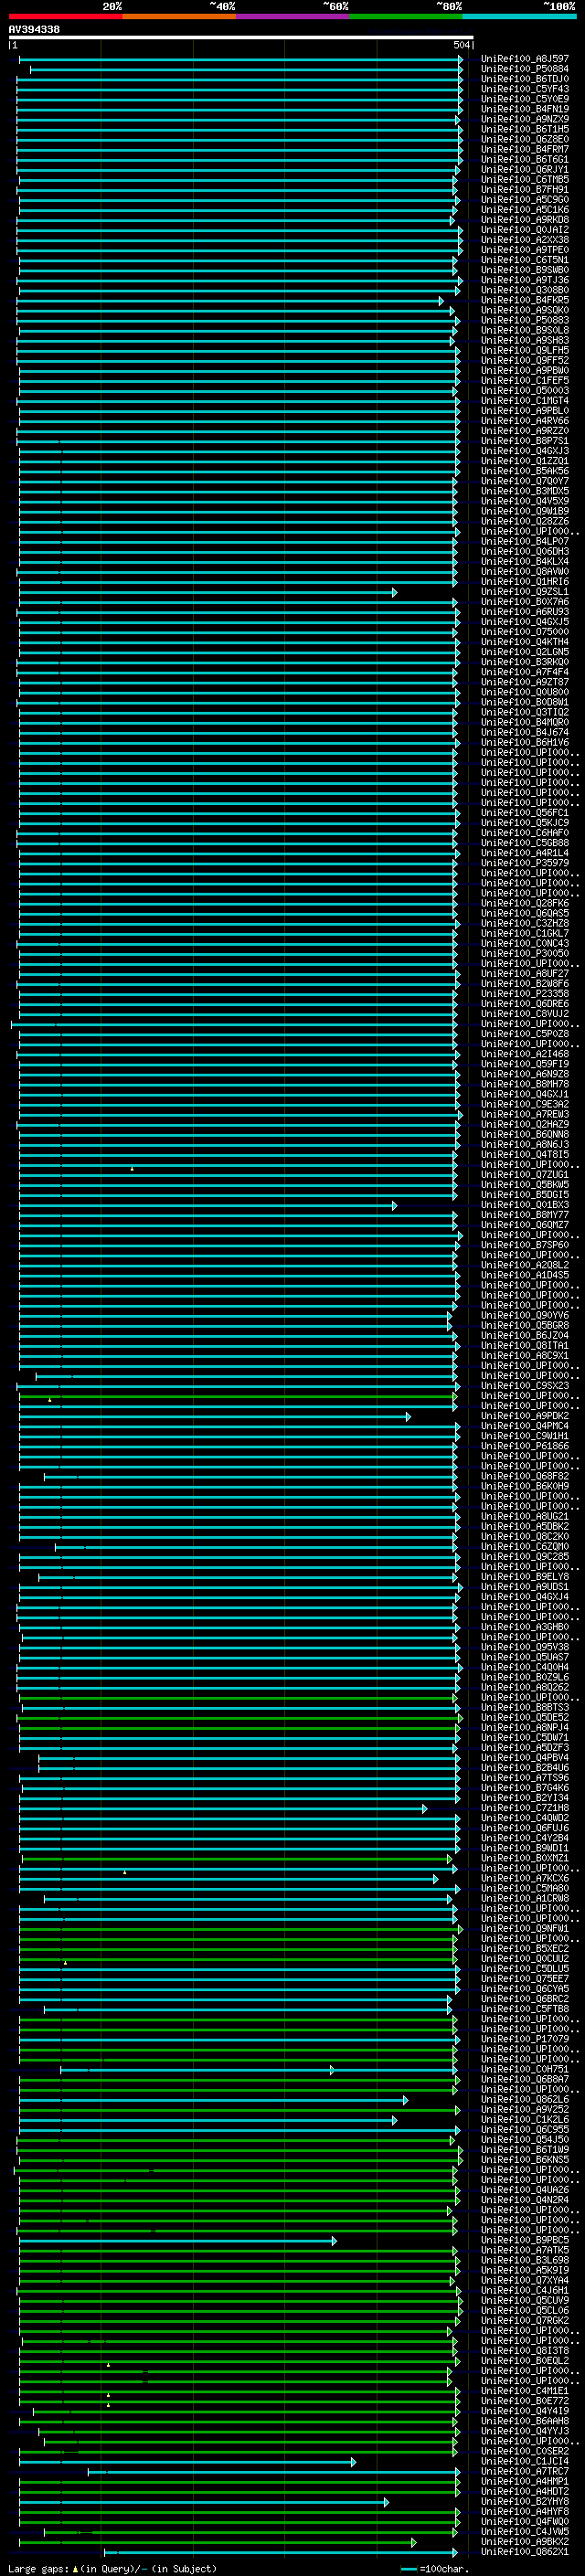585x2576 pixels.
Task: Open hit UniRef100_Q9FF52
Action: [x=525, y=361]
